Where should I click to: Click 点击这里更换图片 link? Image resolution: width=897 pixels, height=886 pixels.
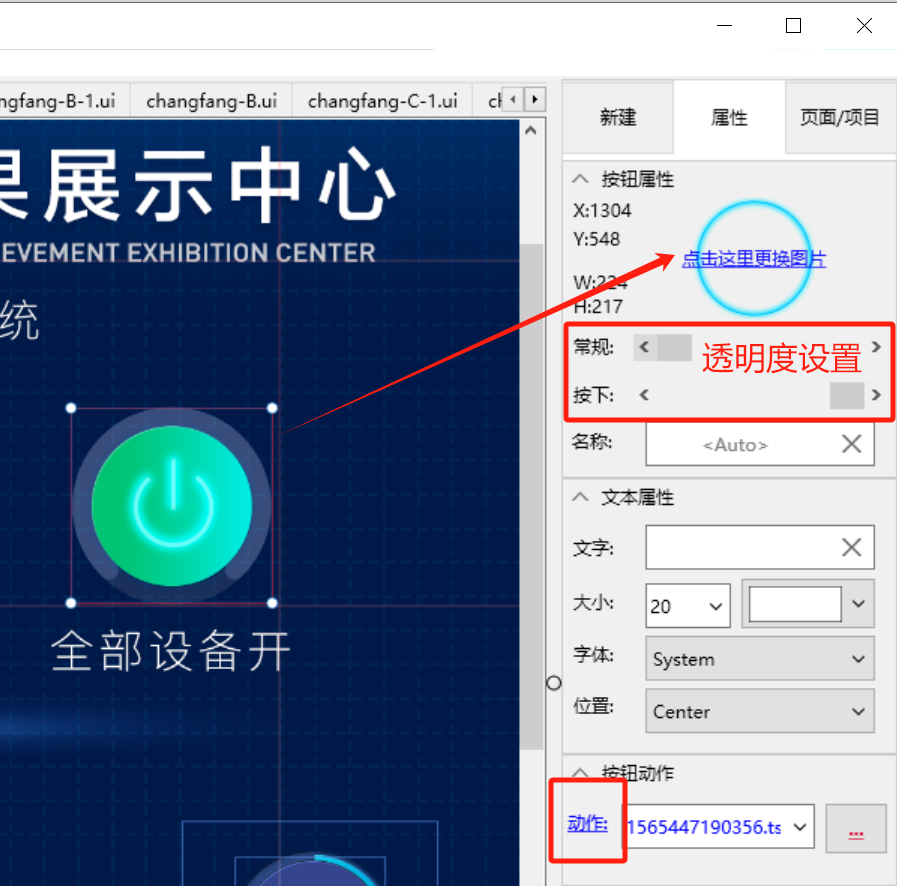pyautogui.click(x=754, y=260)
